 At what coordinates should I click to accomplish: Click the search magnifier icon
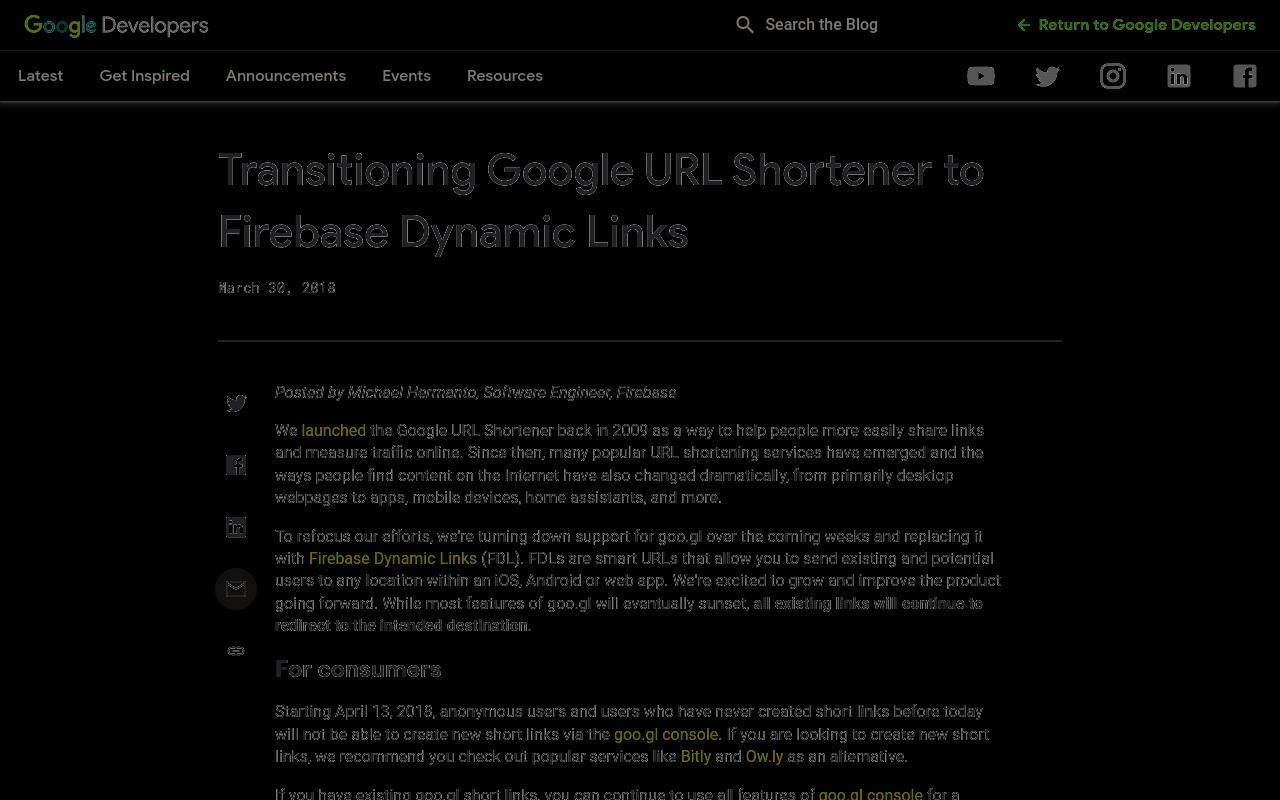[x=745, y=25]
